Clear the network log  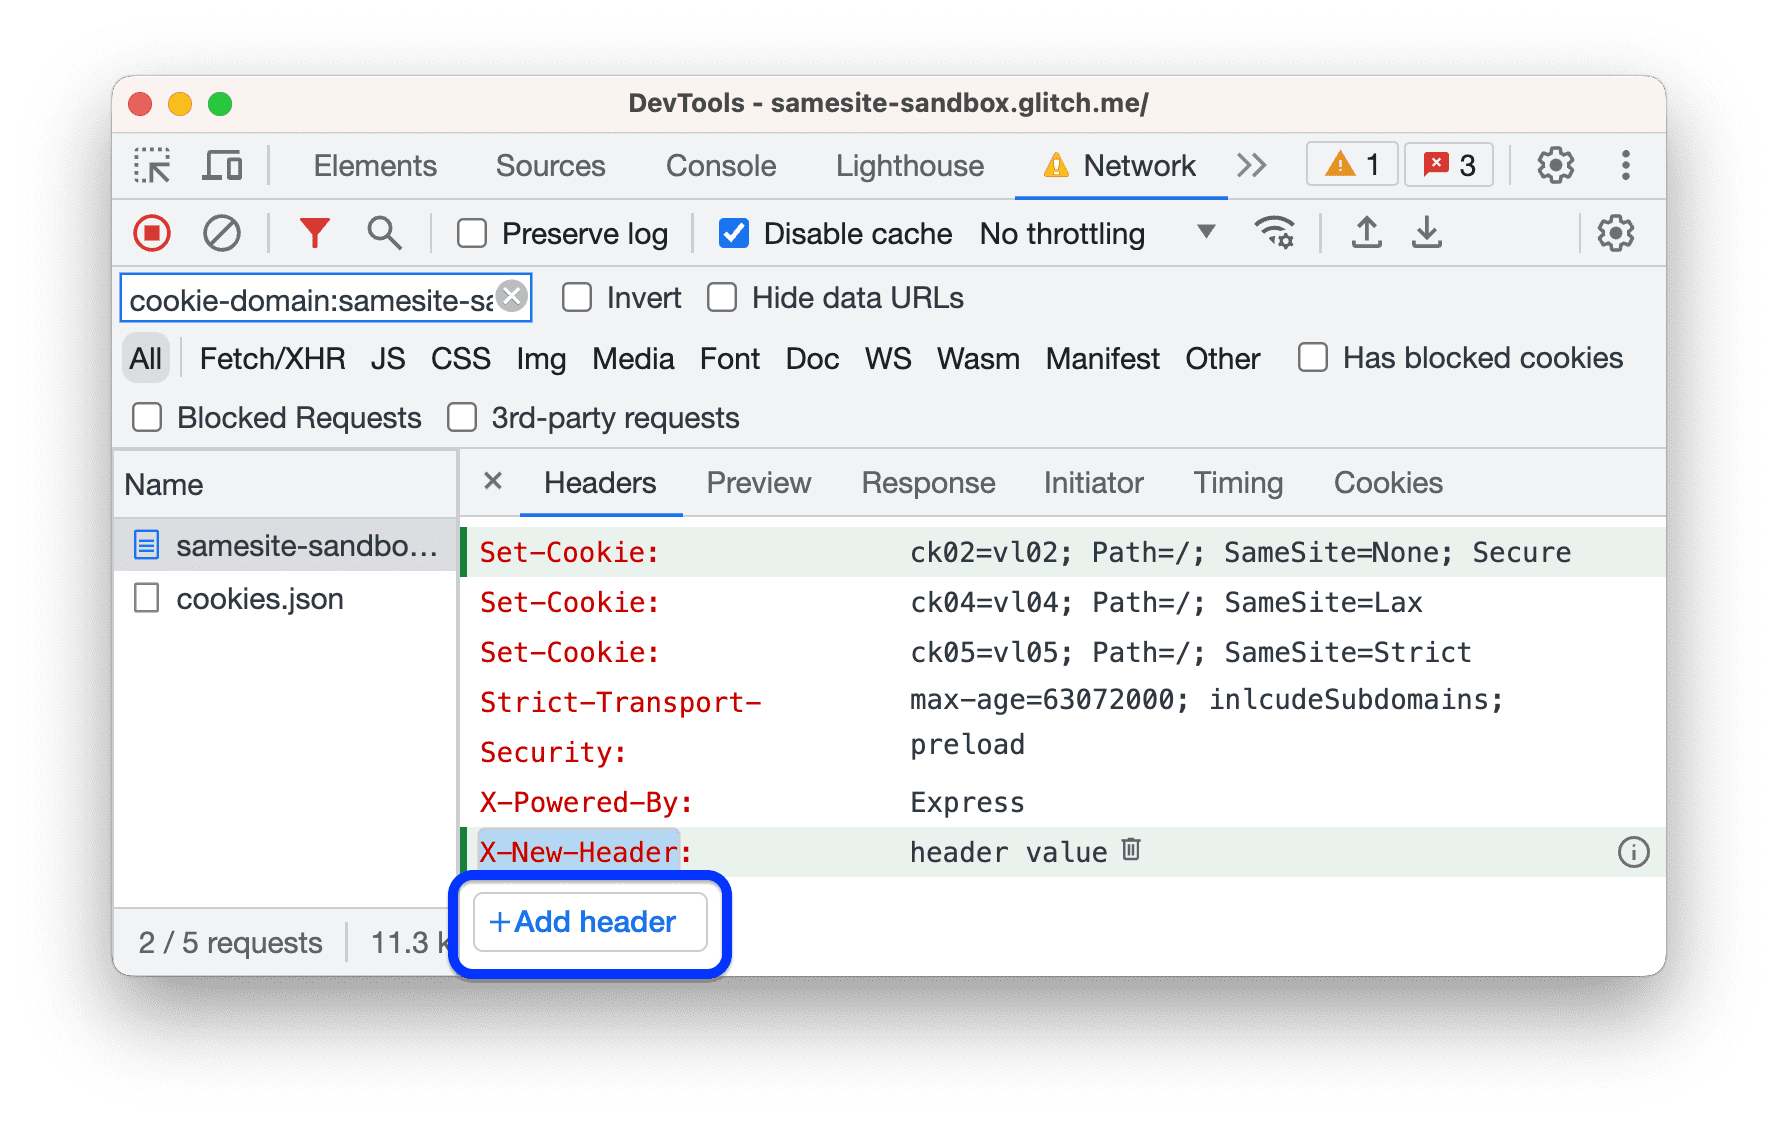(222, 233)
